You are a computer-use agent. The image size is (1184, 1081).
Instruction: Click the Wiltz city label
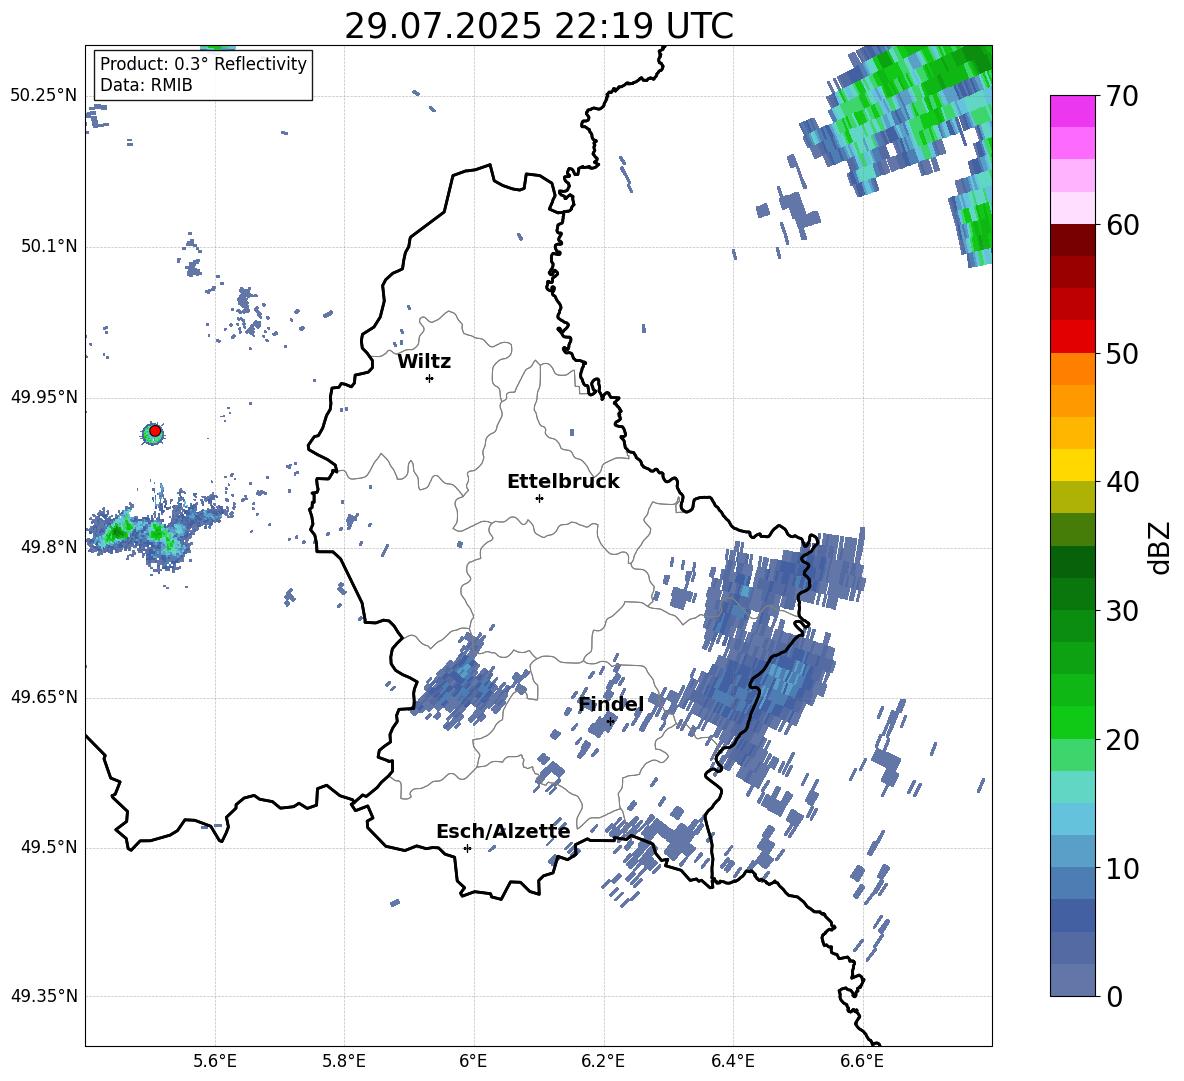[424, 362]
